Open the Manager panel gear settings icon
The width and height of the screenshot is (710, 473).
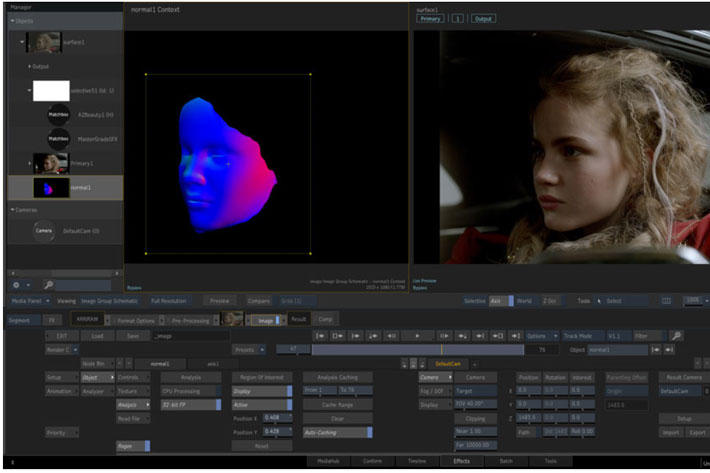point(16,285)
